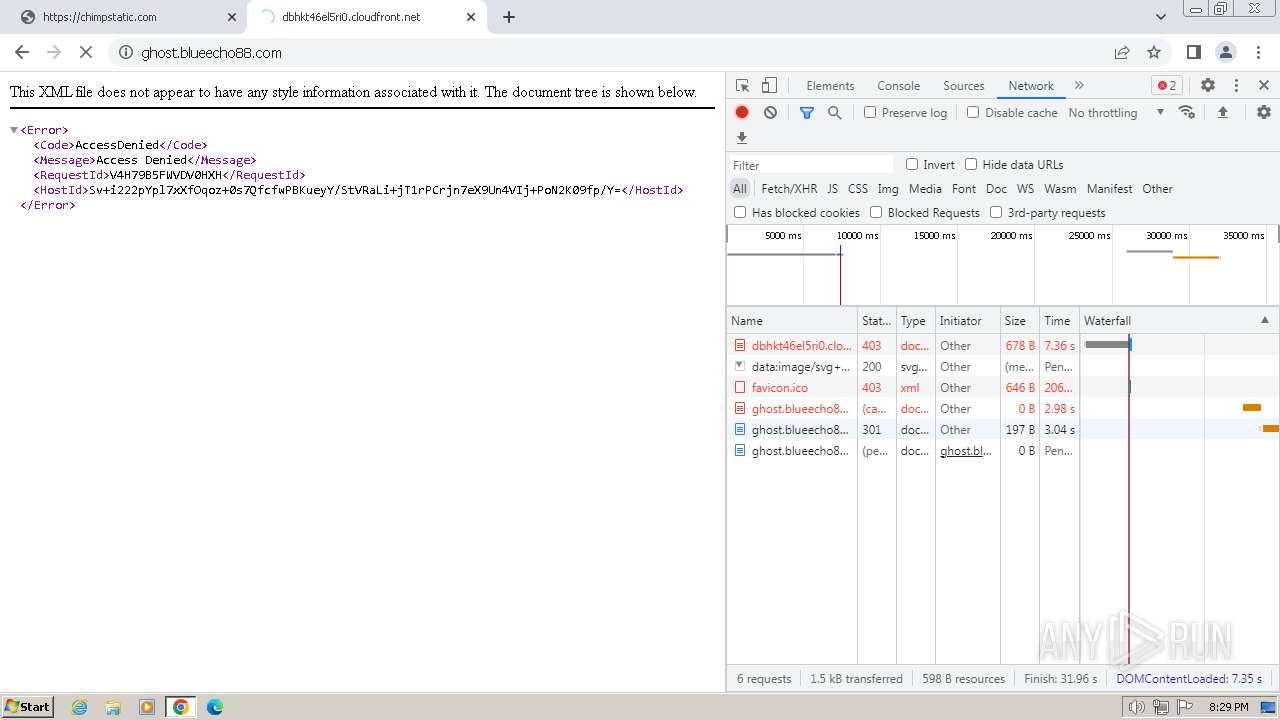Open a new browser tab
This screenshot has width=1280, height=720.
[509, 17]
